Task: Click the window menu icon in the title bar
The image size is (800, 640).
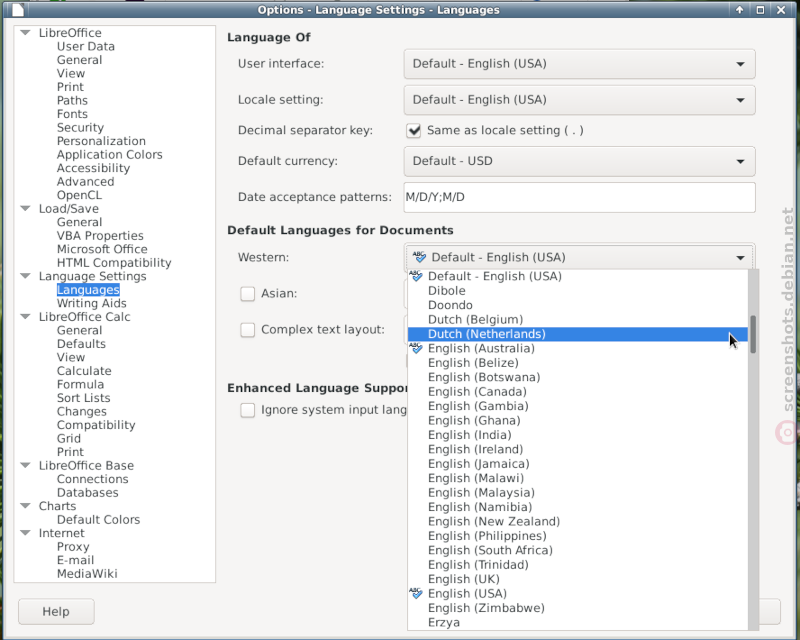Action: (18, 10)
